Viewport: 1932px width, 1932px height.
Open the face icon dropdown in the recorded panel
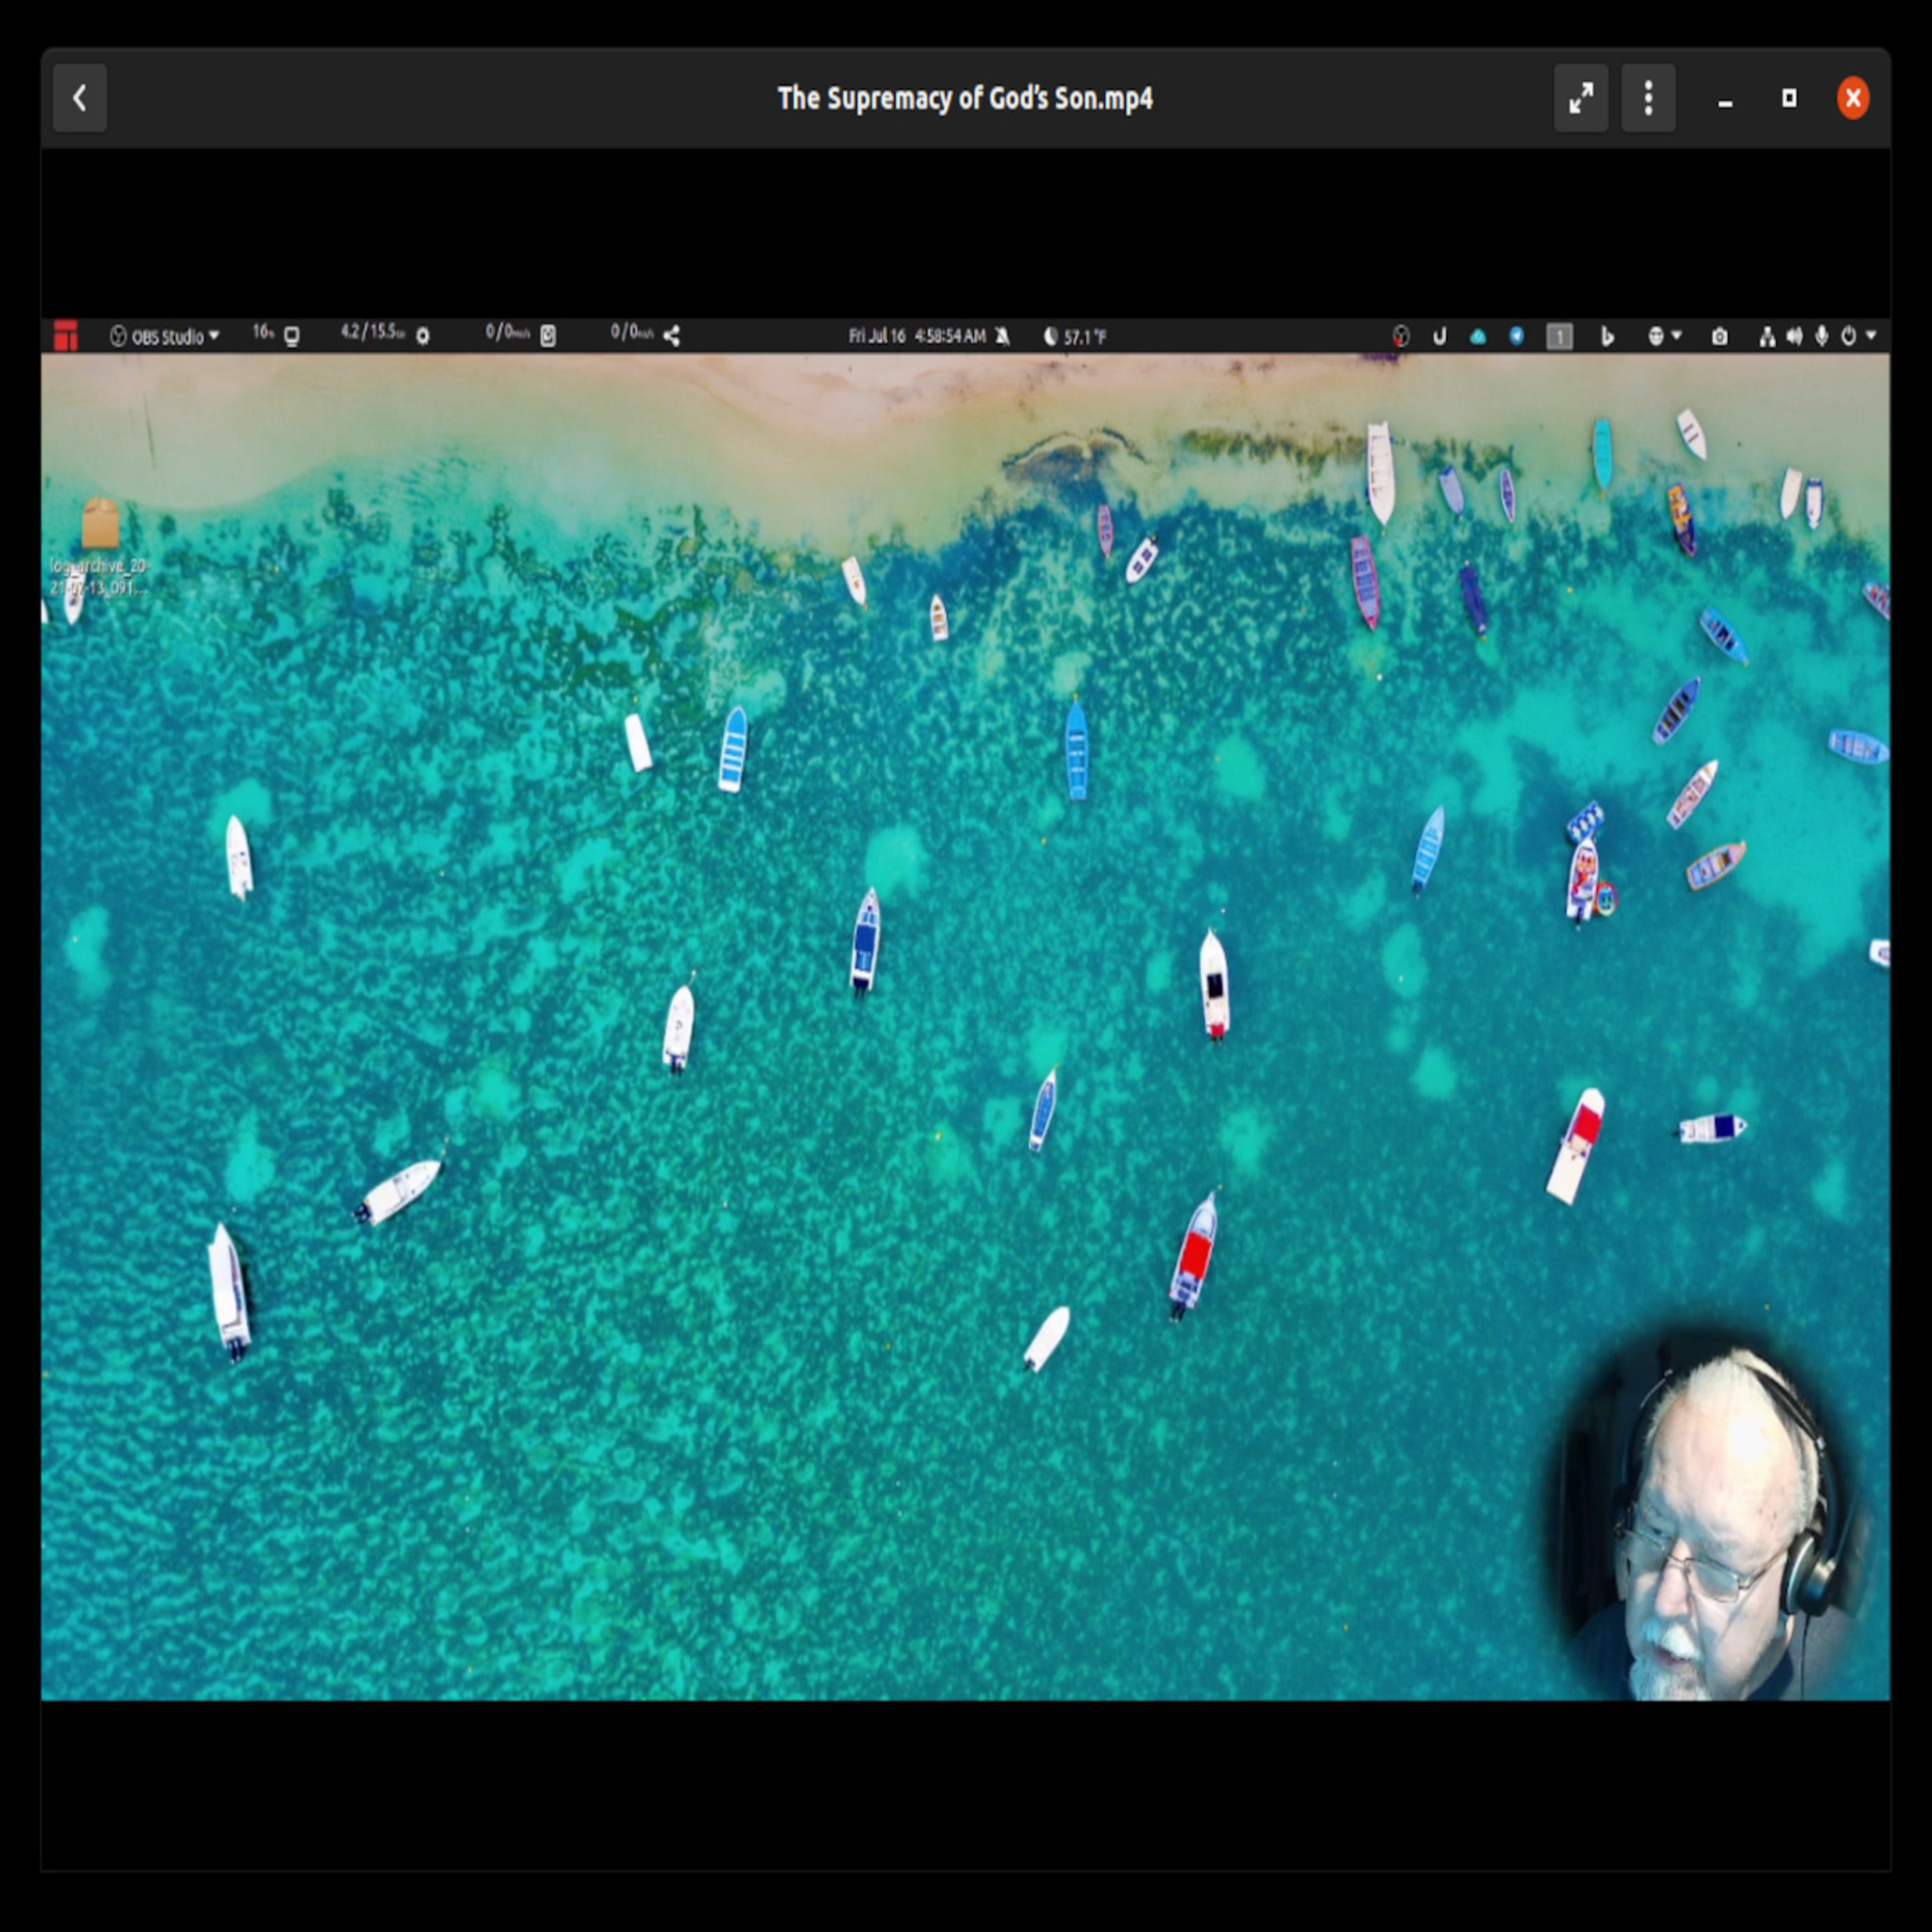pyautogui.click(x=1665, y=336)
